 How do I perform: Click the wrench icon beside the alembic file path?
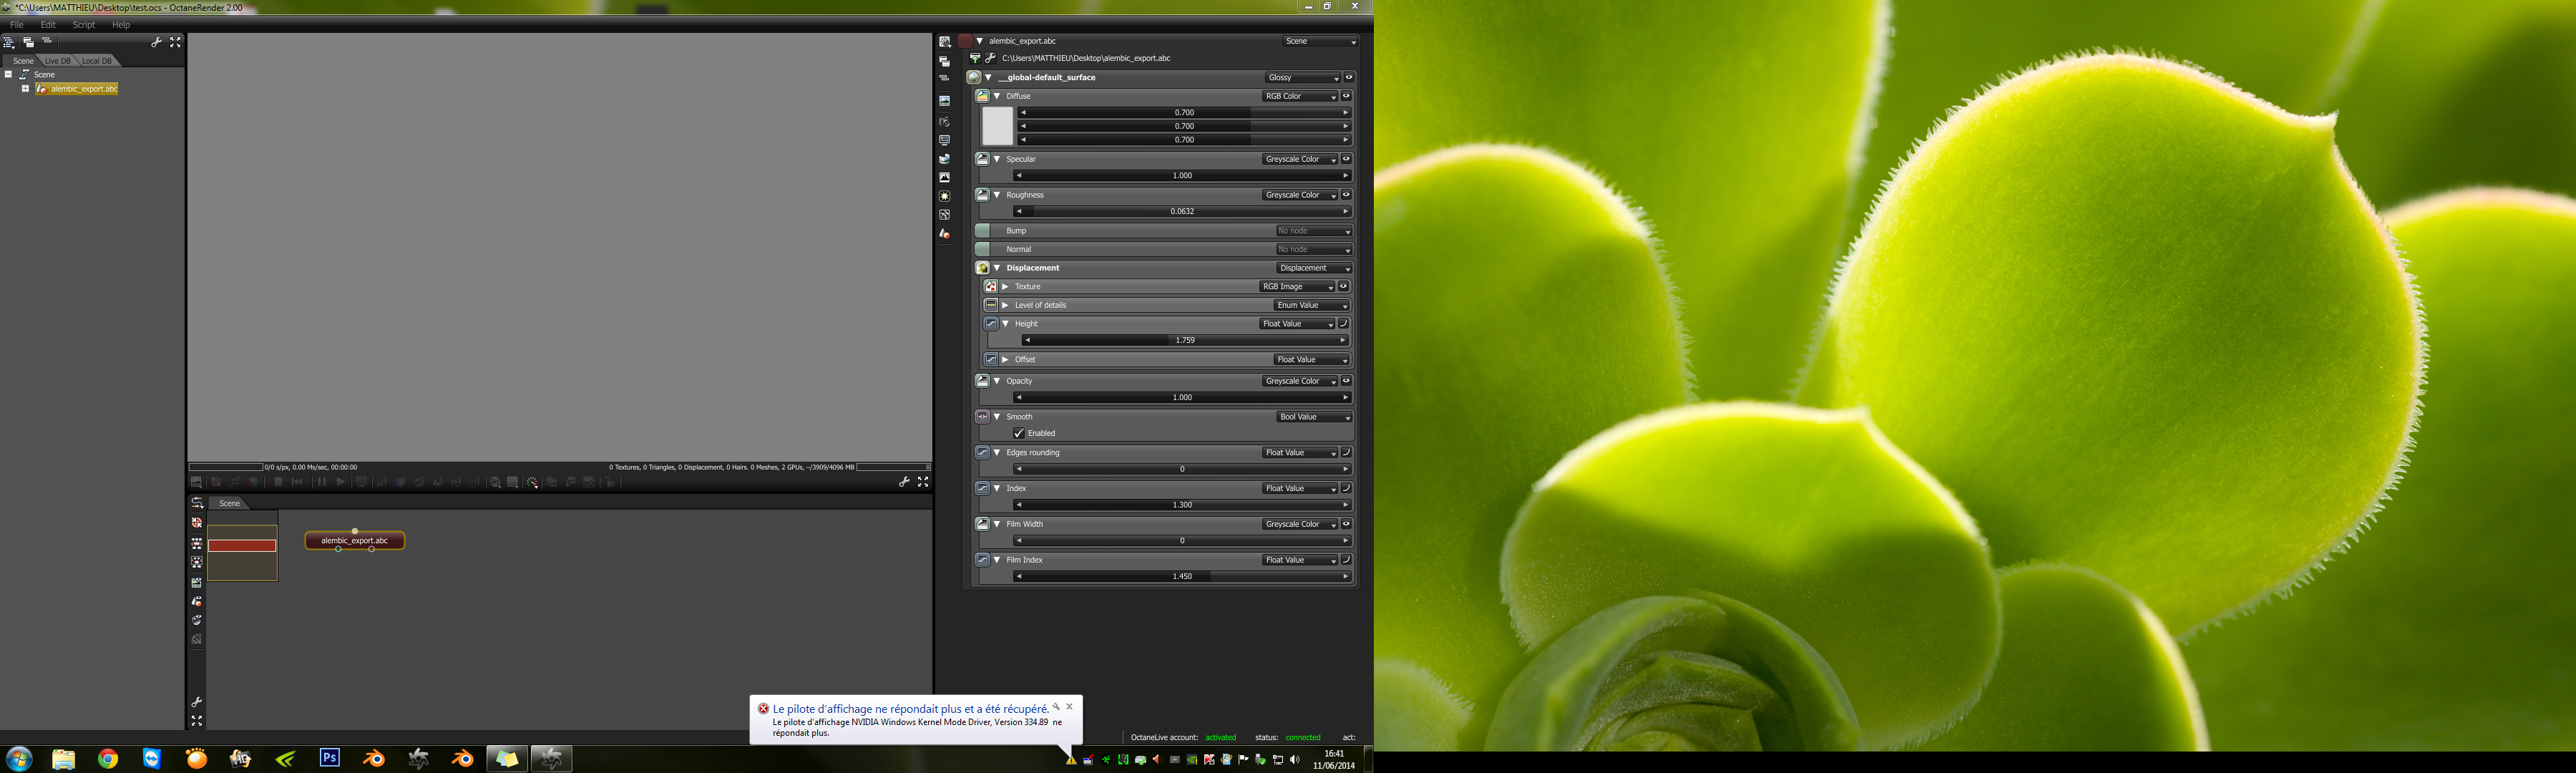(990, 58)
